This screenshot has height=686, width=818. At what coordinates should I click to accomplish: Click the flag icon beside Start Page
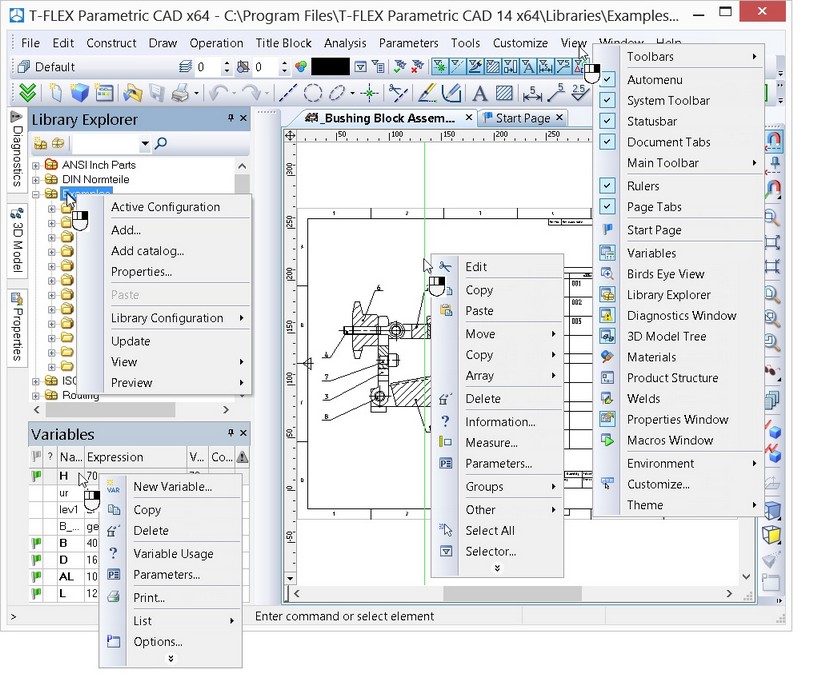tap(607, 230)
